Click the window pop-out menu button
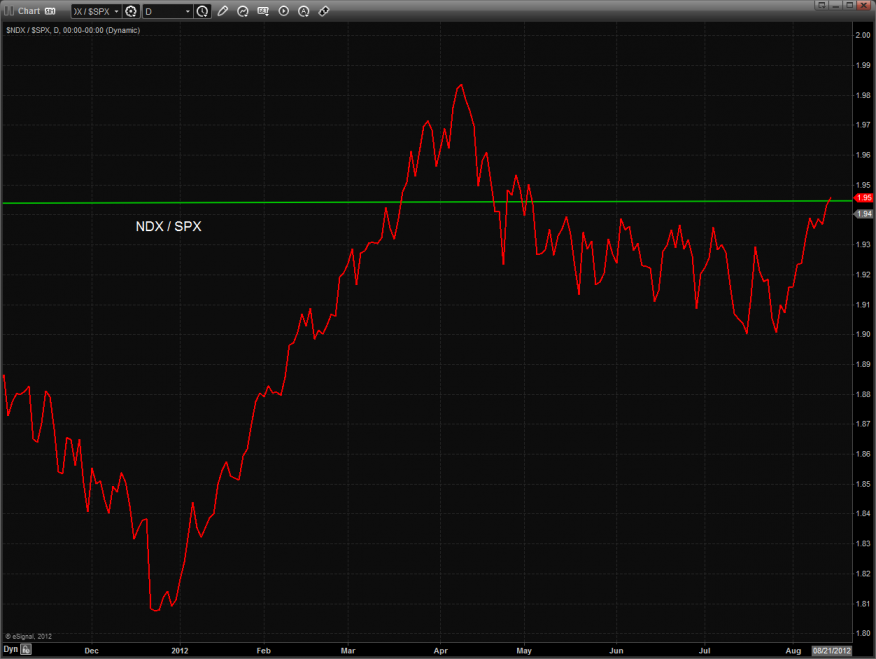 click(x=820, y=6)
